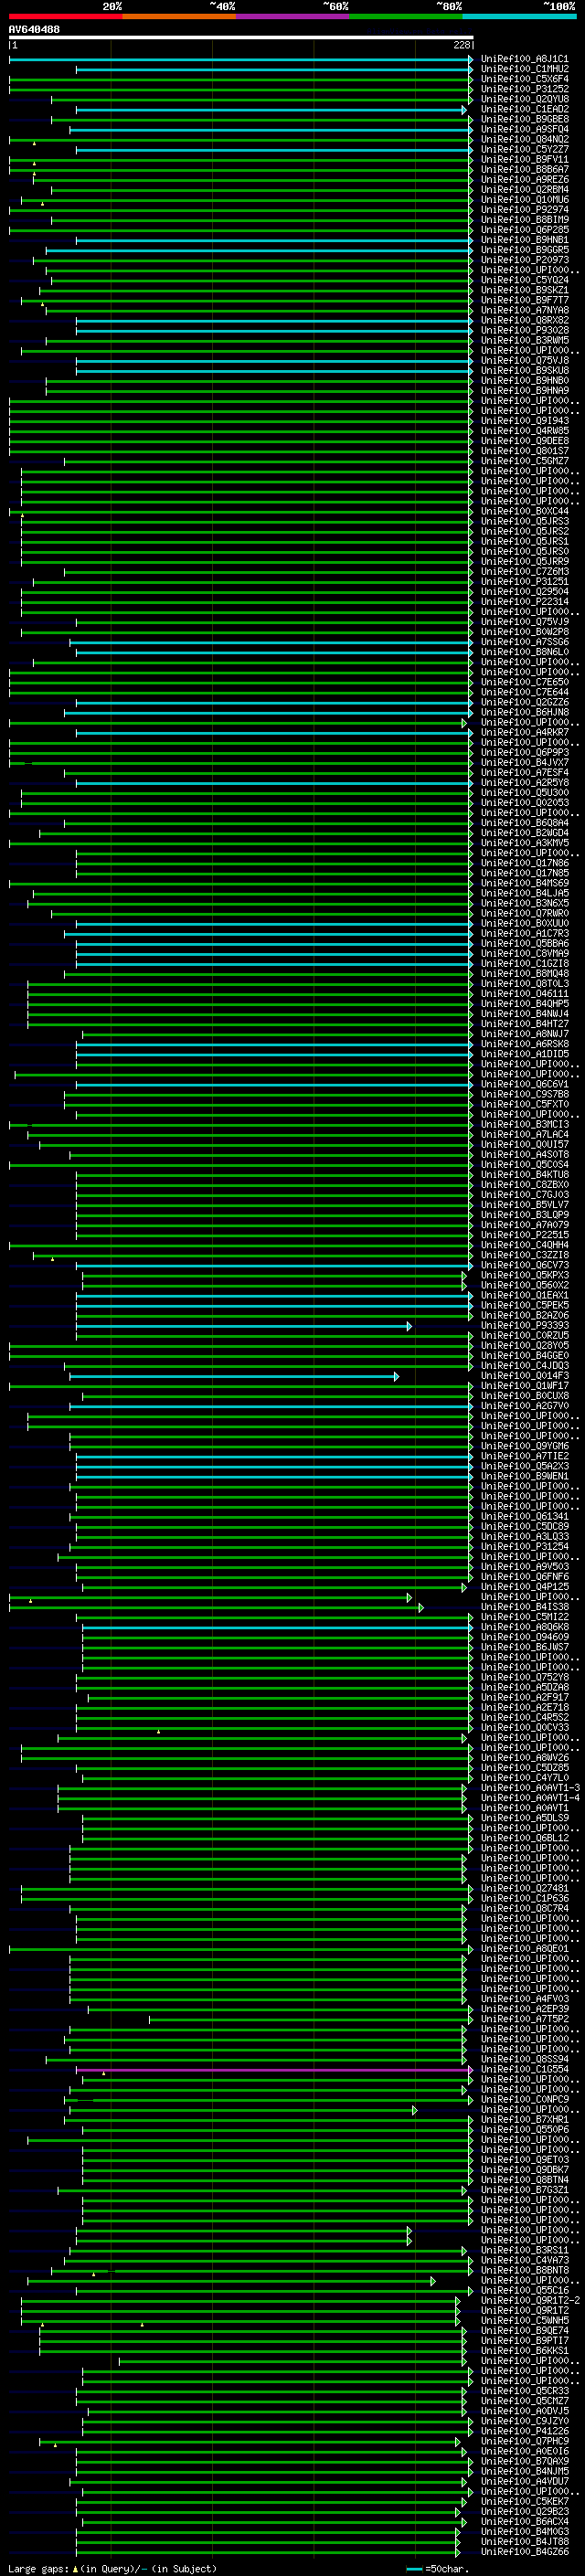Select label UniRef100_Q2RBM4

[x=524, y=189]
